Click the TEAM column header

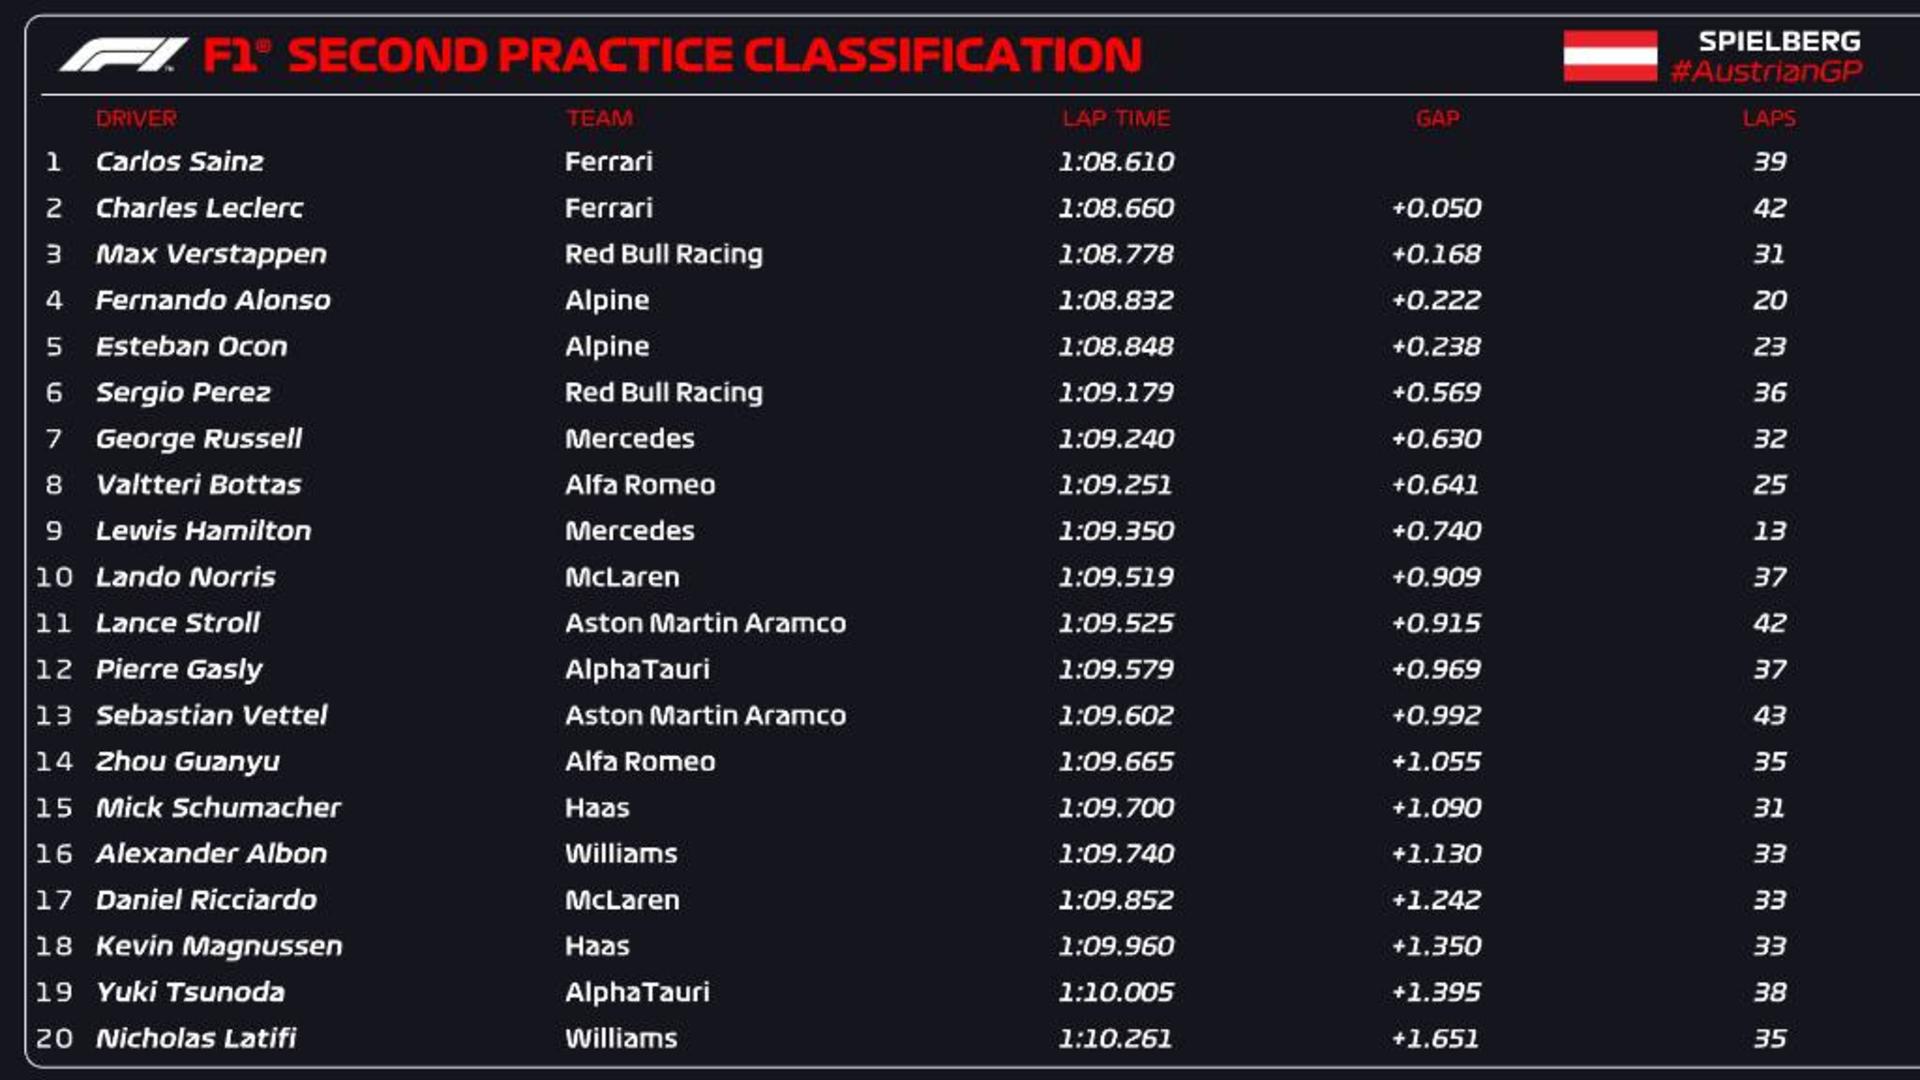point(599,118)
